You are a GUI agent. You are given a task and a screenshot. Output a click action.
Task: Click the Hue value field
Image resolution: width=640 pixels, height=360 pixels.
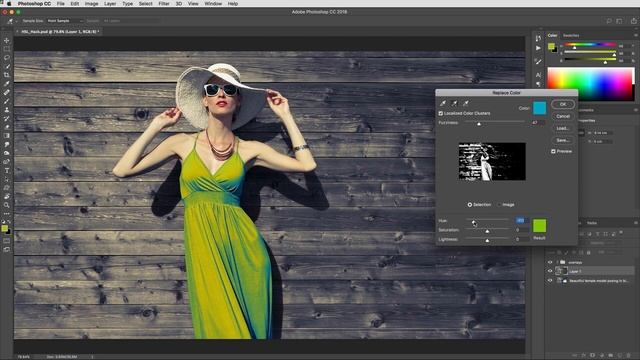(521, 220)
